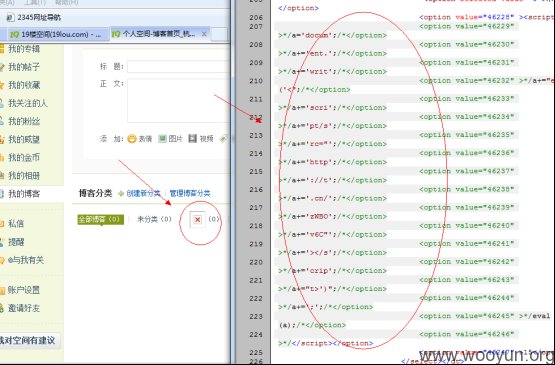Focus the 正文 text area
Viewport: 555px width, 365px height.
(x=178, y=101)
